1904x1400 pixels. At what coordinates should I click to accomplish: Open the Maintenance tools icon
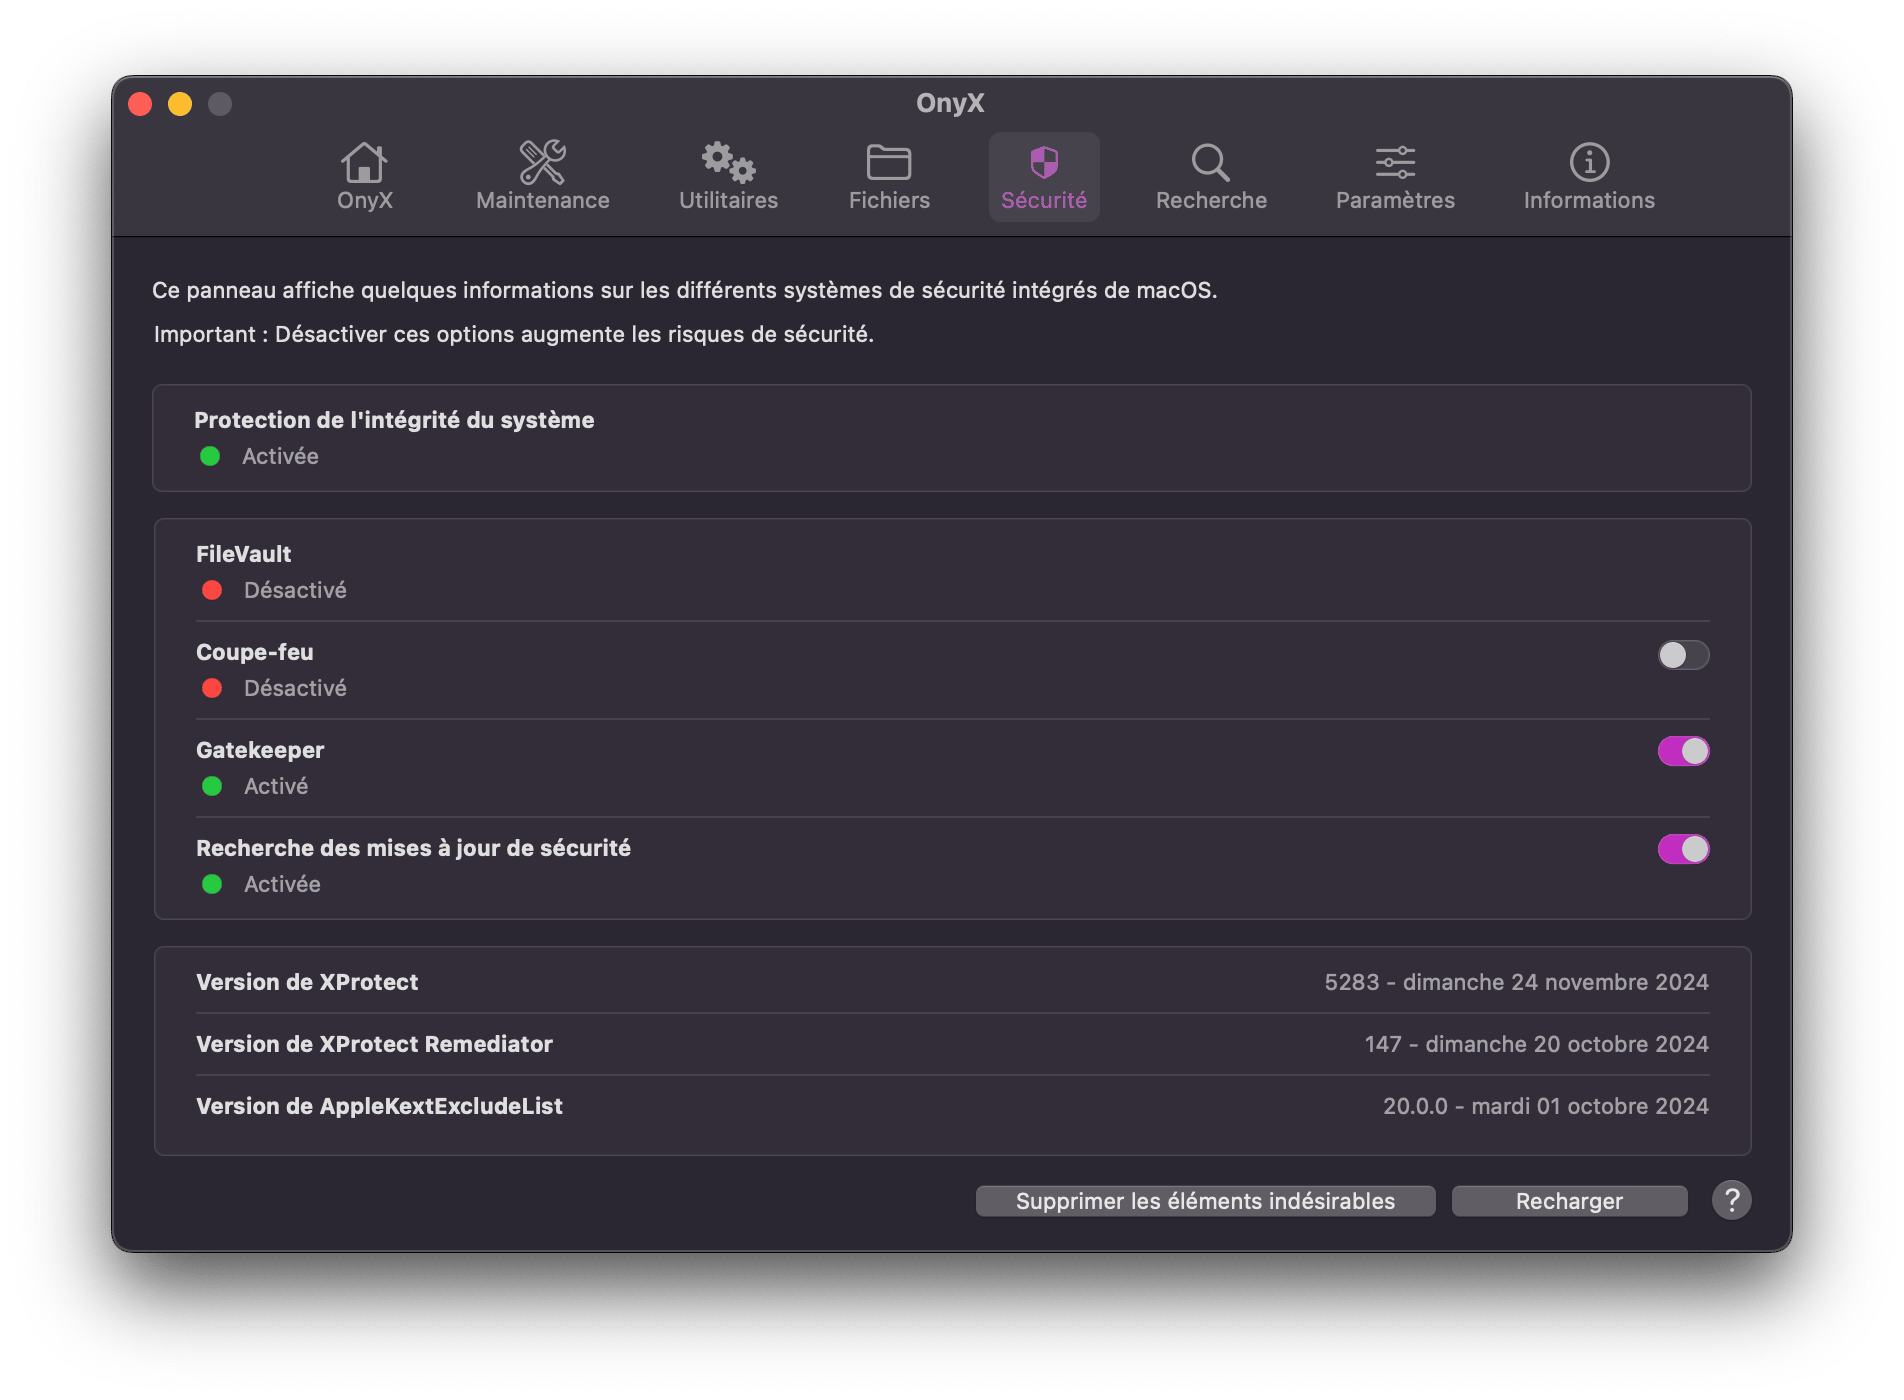tap(542, 162)
